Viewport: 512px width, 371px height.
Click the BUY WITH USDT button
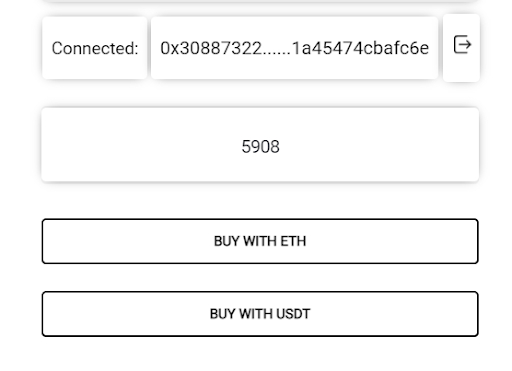[x=260, y=314]
